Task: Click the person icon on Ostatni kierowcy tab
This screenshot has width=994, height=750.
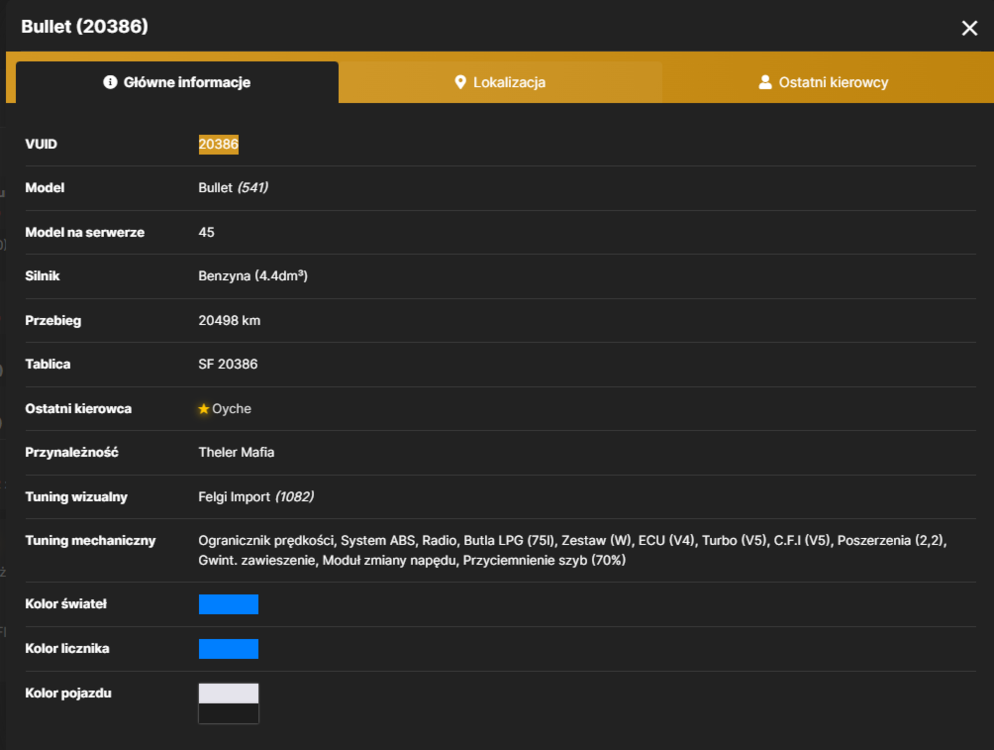Action: pos(765,82)
